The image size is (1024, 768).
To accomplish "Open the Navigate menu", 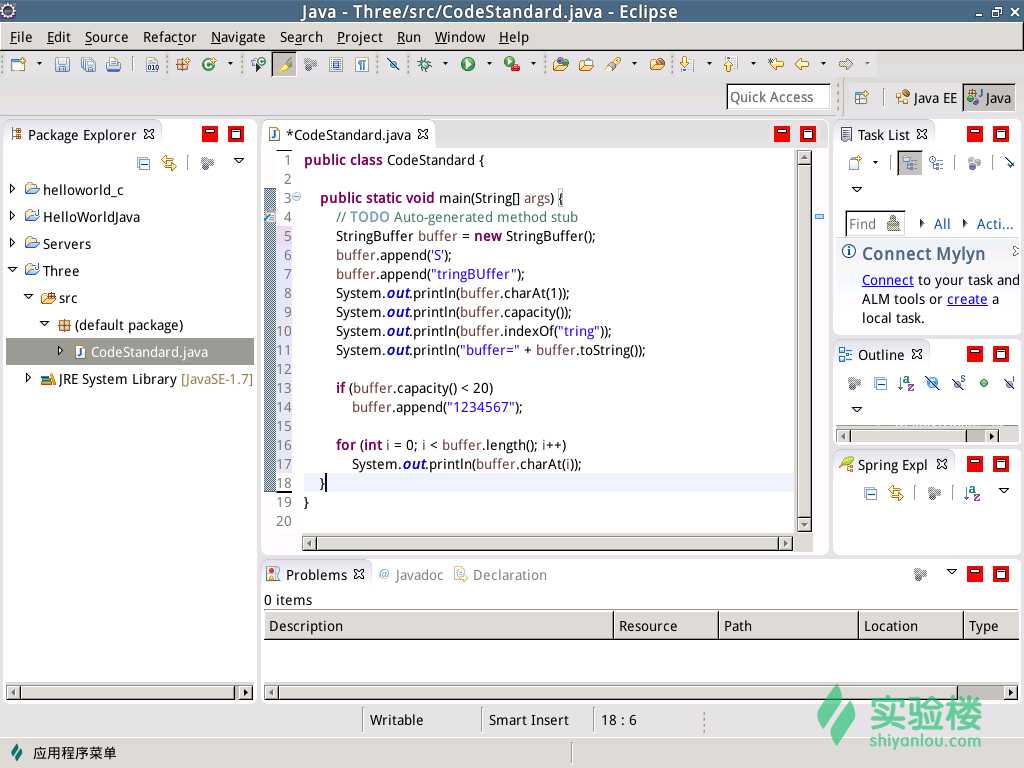I will 238,37.
